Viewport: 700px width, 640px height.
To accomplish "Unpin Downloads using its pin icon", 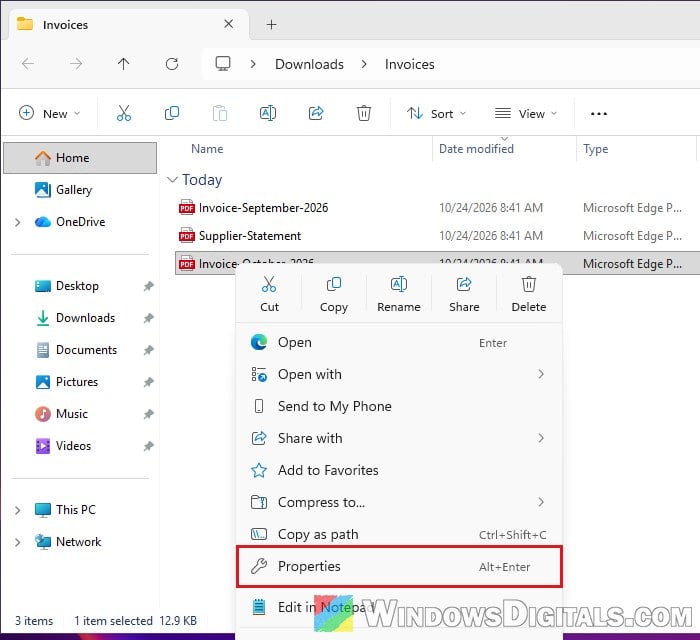I will point(148,318).
